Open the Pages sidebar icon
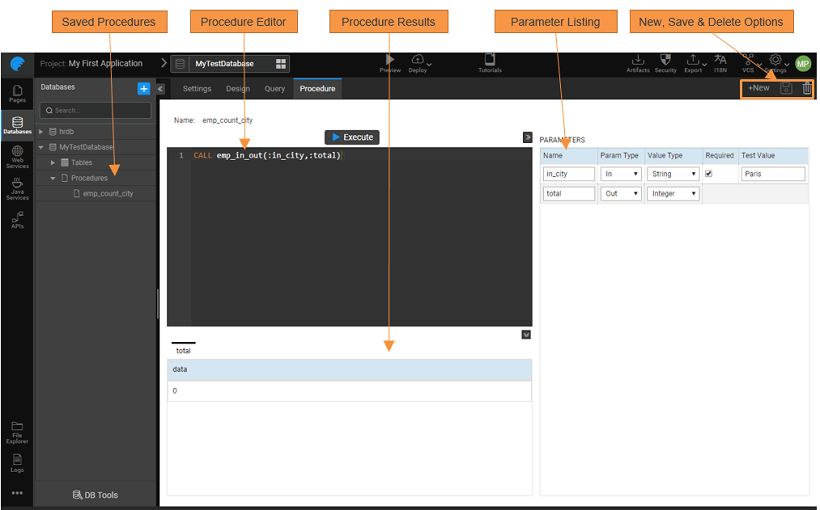Viewport: 820px width, 510px height. point(17,94)
